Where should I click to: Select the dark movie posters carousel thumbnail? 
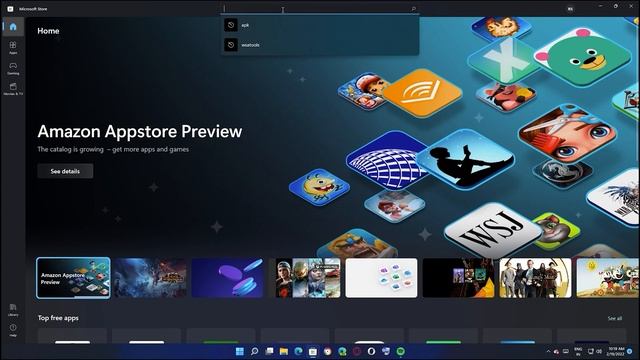coord(458,278)
